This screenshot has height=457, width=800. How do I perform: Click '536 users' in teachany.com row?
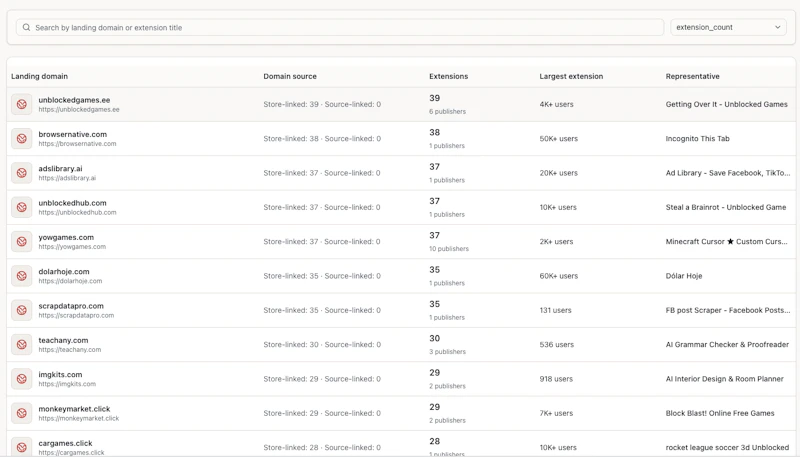click(557, 345)
